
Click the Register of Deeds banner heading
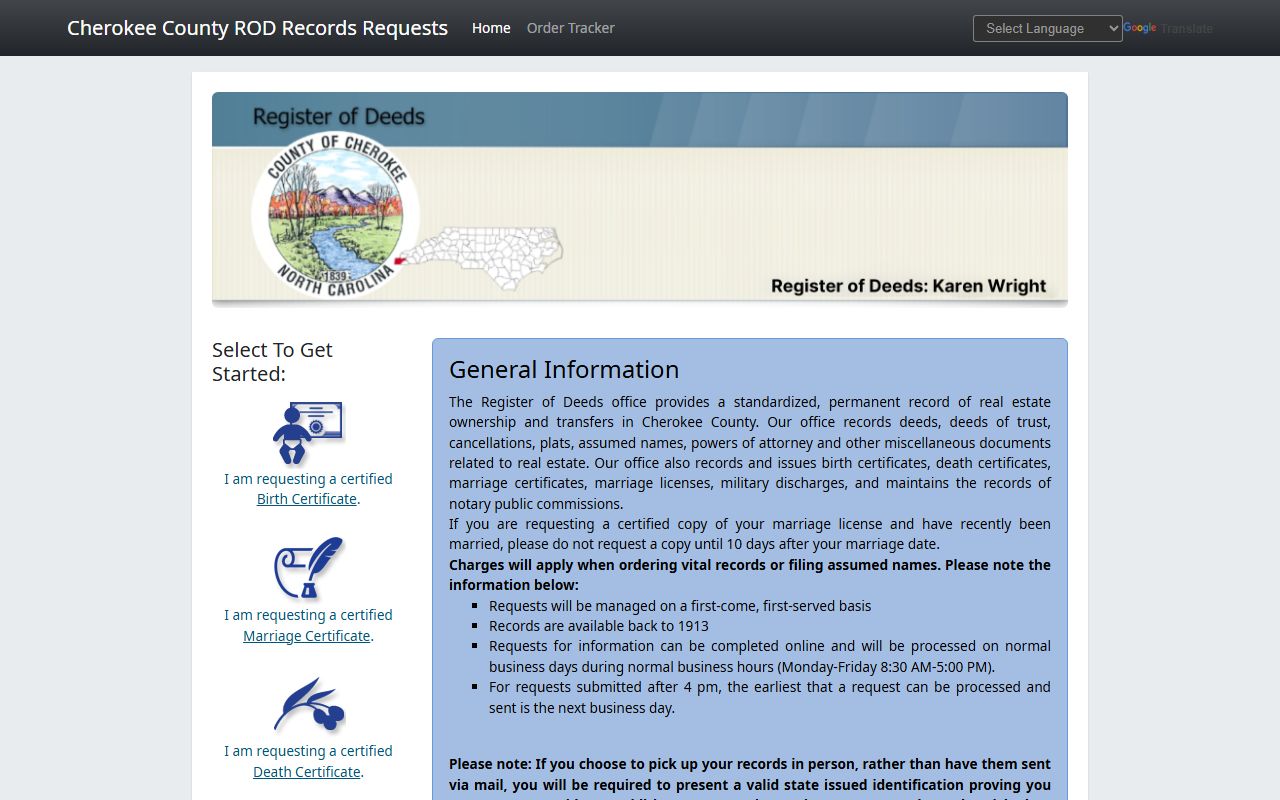click(339, 117)
